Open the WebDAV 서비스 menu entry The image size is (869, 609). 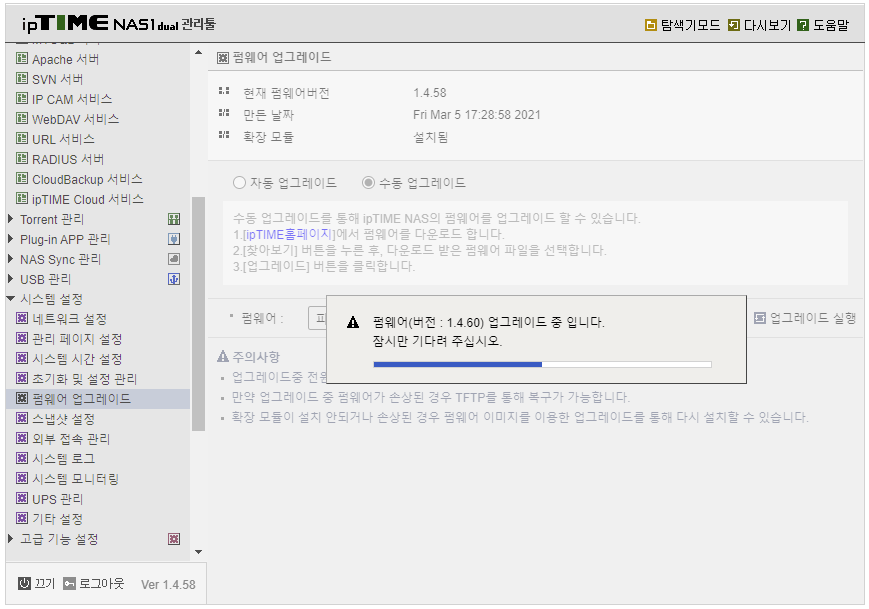coord(75,119)
